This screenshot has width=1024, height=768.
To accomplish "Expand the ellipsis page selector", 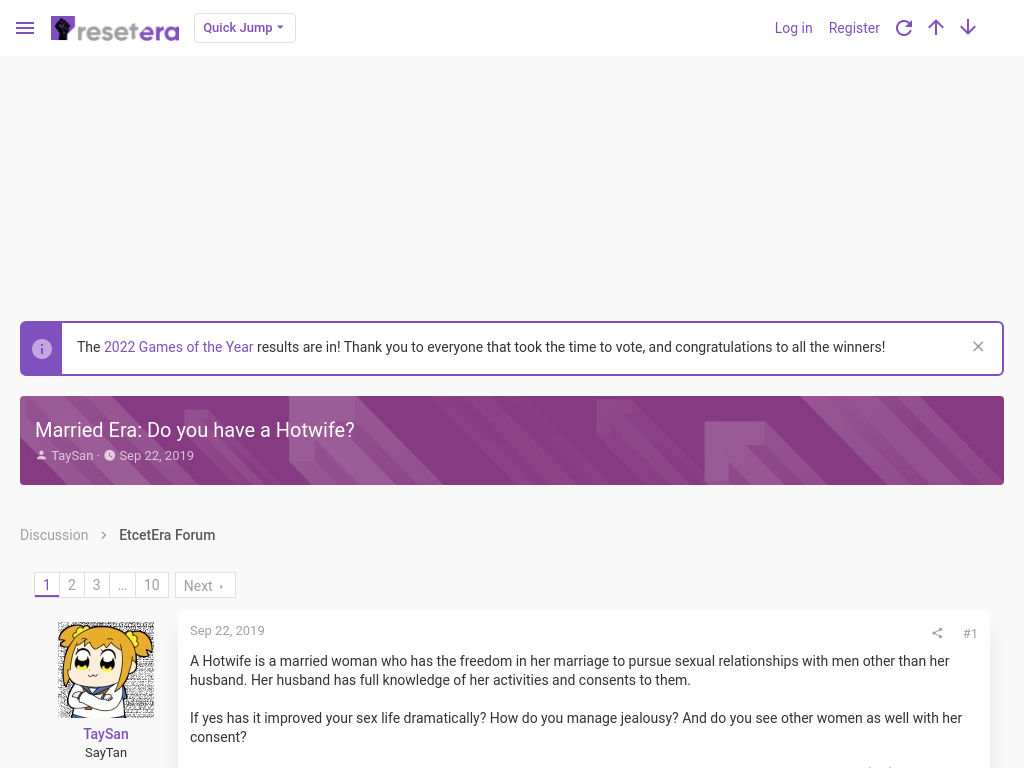I will [x=122, y=585].
